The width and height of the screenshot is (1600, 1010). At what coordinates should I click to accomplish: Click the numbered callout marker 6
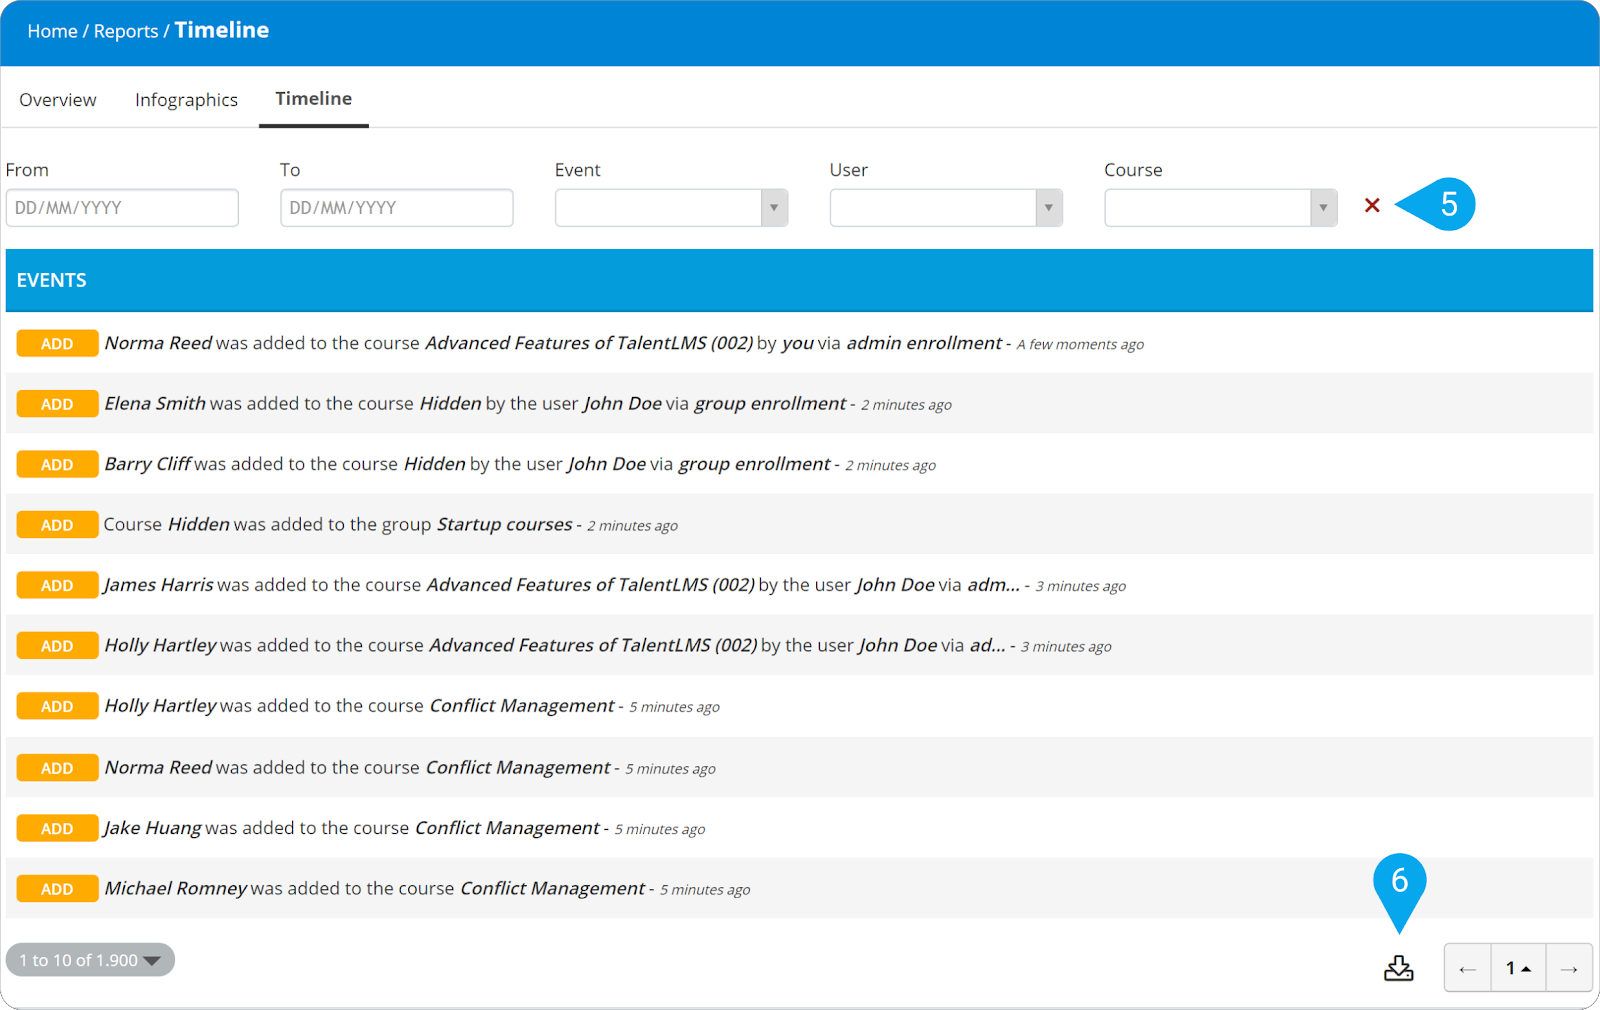[1399, 881]
